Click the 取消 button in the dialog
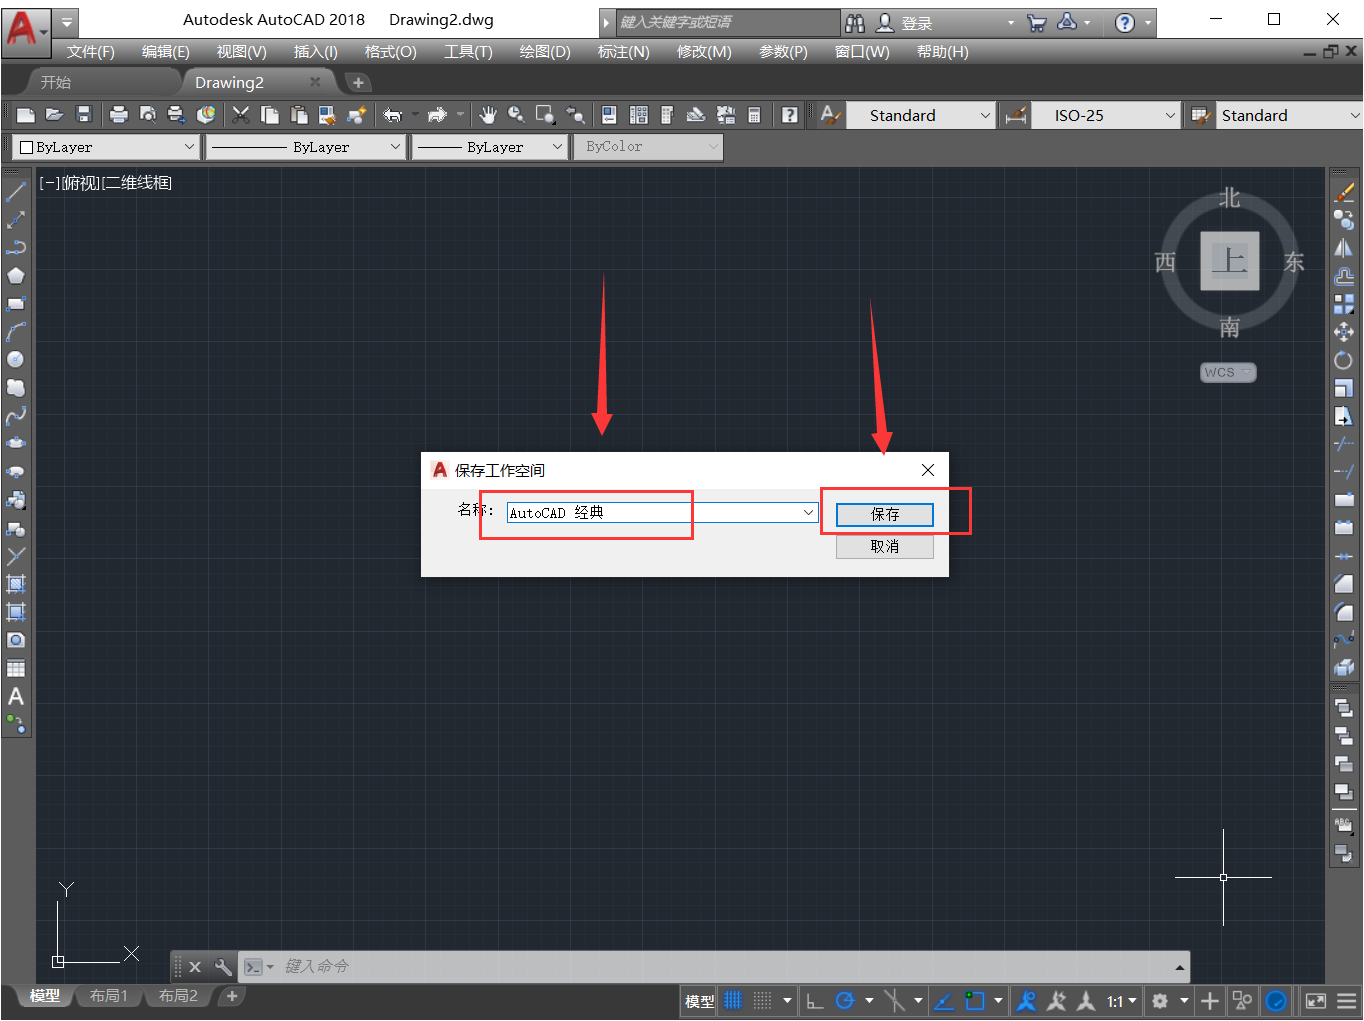The width and height of the screenshot is (1364, 1021). point(884,546)
